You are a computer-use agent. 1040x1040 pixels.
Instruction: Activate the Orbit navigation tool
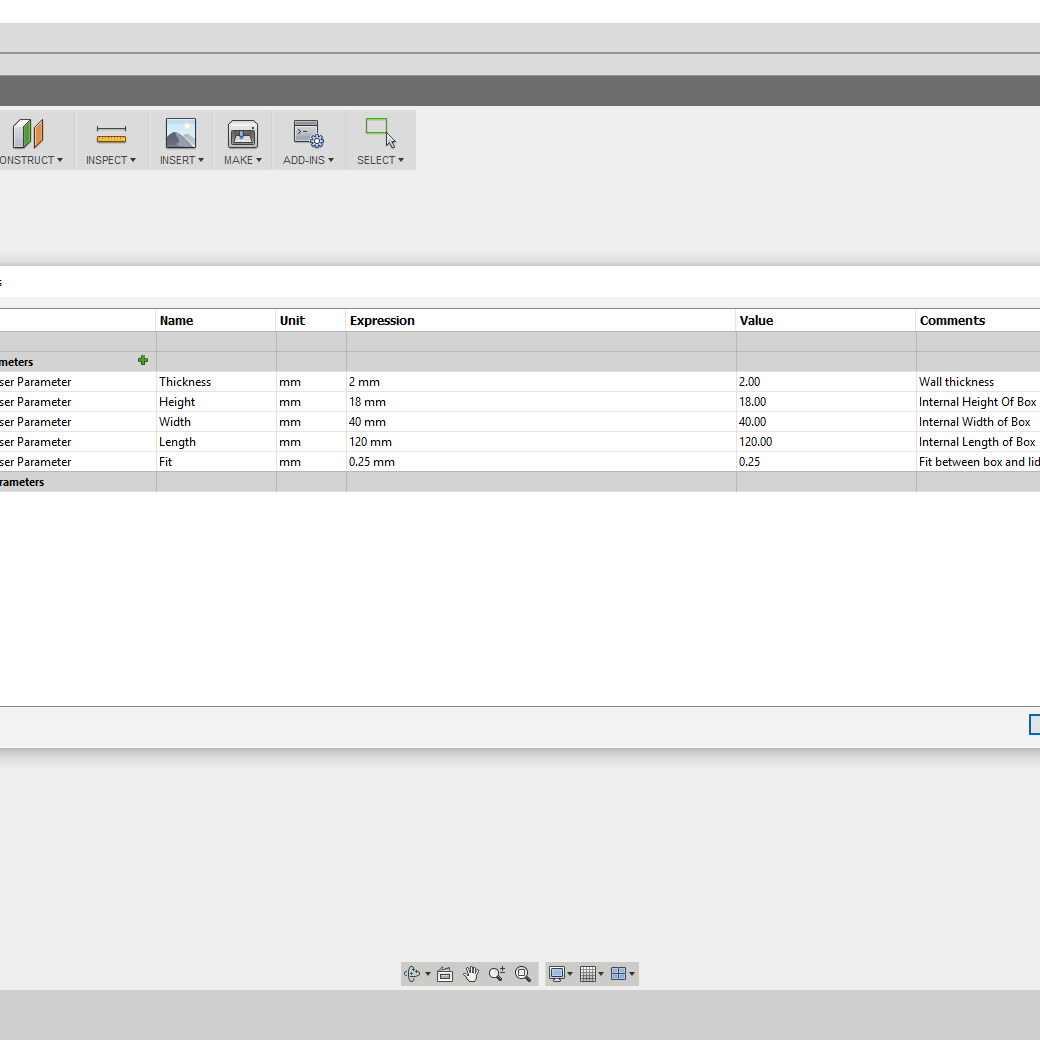pos(412,974)
